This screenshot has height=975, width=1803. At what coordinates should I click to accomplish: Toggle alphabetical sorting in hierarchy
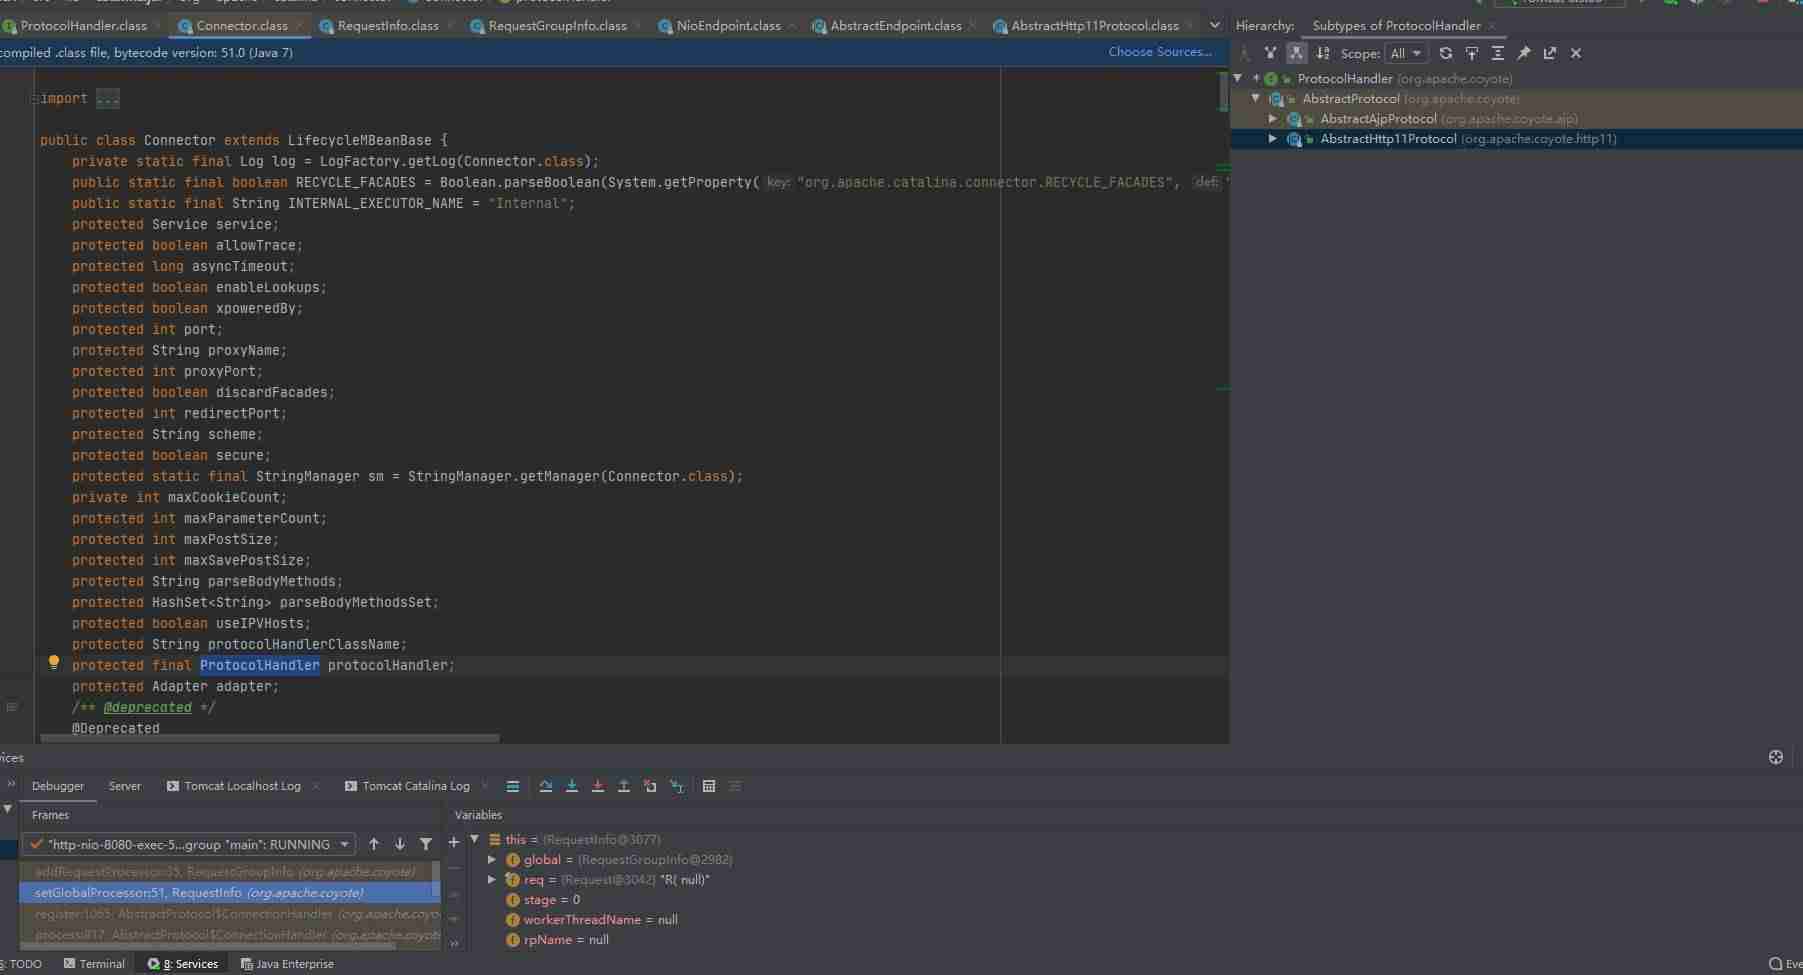point(1323,53)
